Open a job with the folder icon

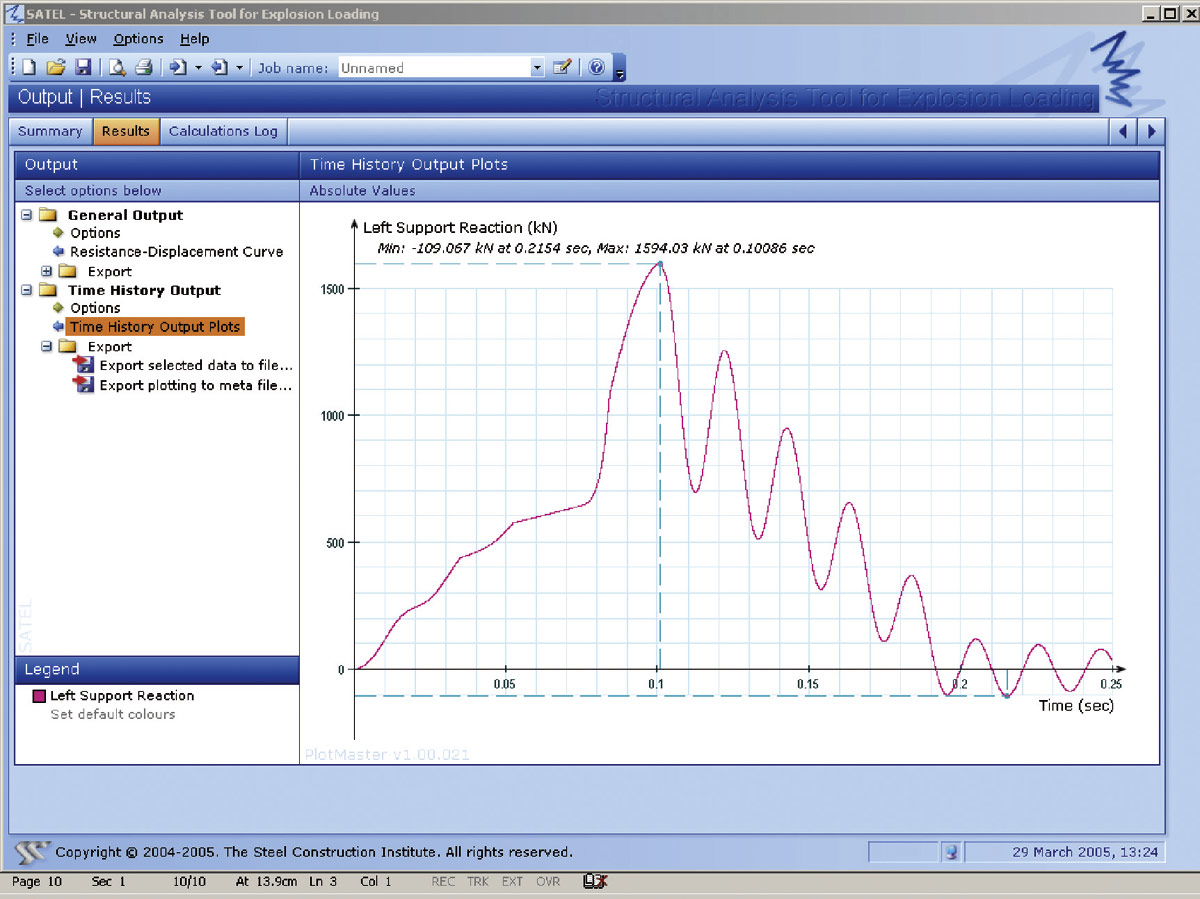pos(56,68)
